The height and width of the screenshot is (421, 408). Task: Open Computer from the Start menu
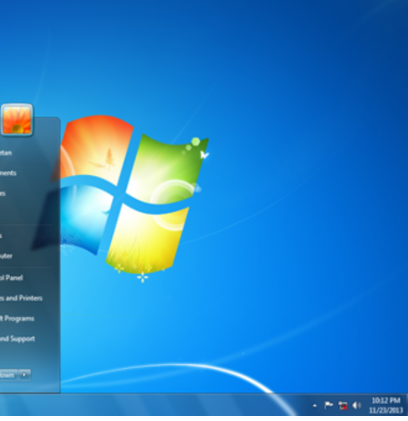tap(6, 256)
